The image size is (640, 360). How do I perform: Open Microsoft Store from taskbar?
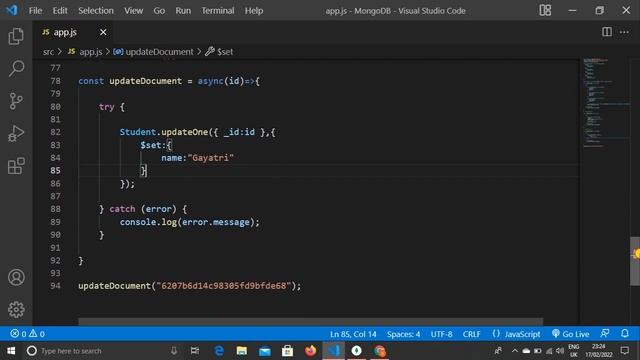point(287,351)
